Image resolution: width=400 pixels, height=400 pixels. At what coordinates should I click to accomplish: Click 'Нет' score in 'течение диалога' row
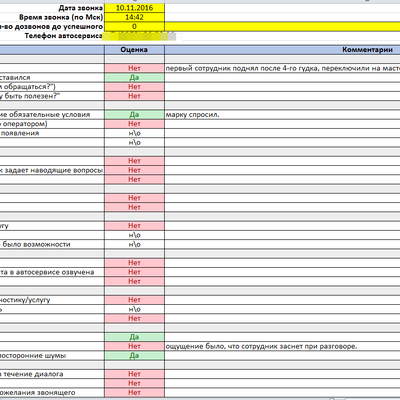point(134,374)
